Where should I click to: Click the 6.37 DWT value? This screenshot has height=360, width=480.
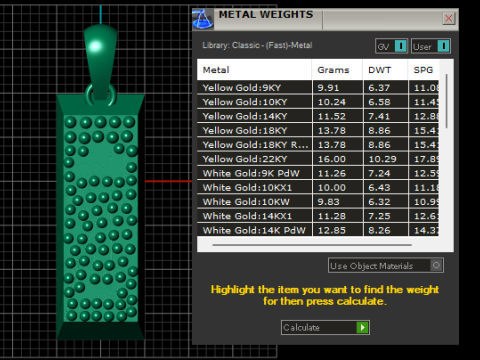coord(379,88)
